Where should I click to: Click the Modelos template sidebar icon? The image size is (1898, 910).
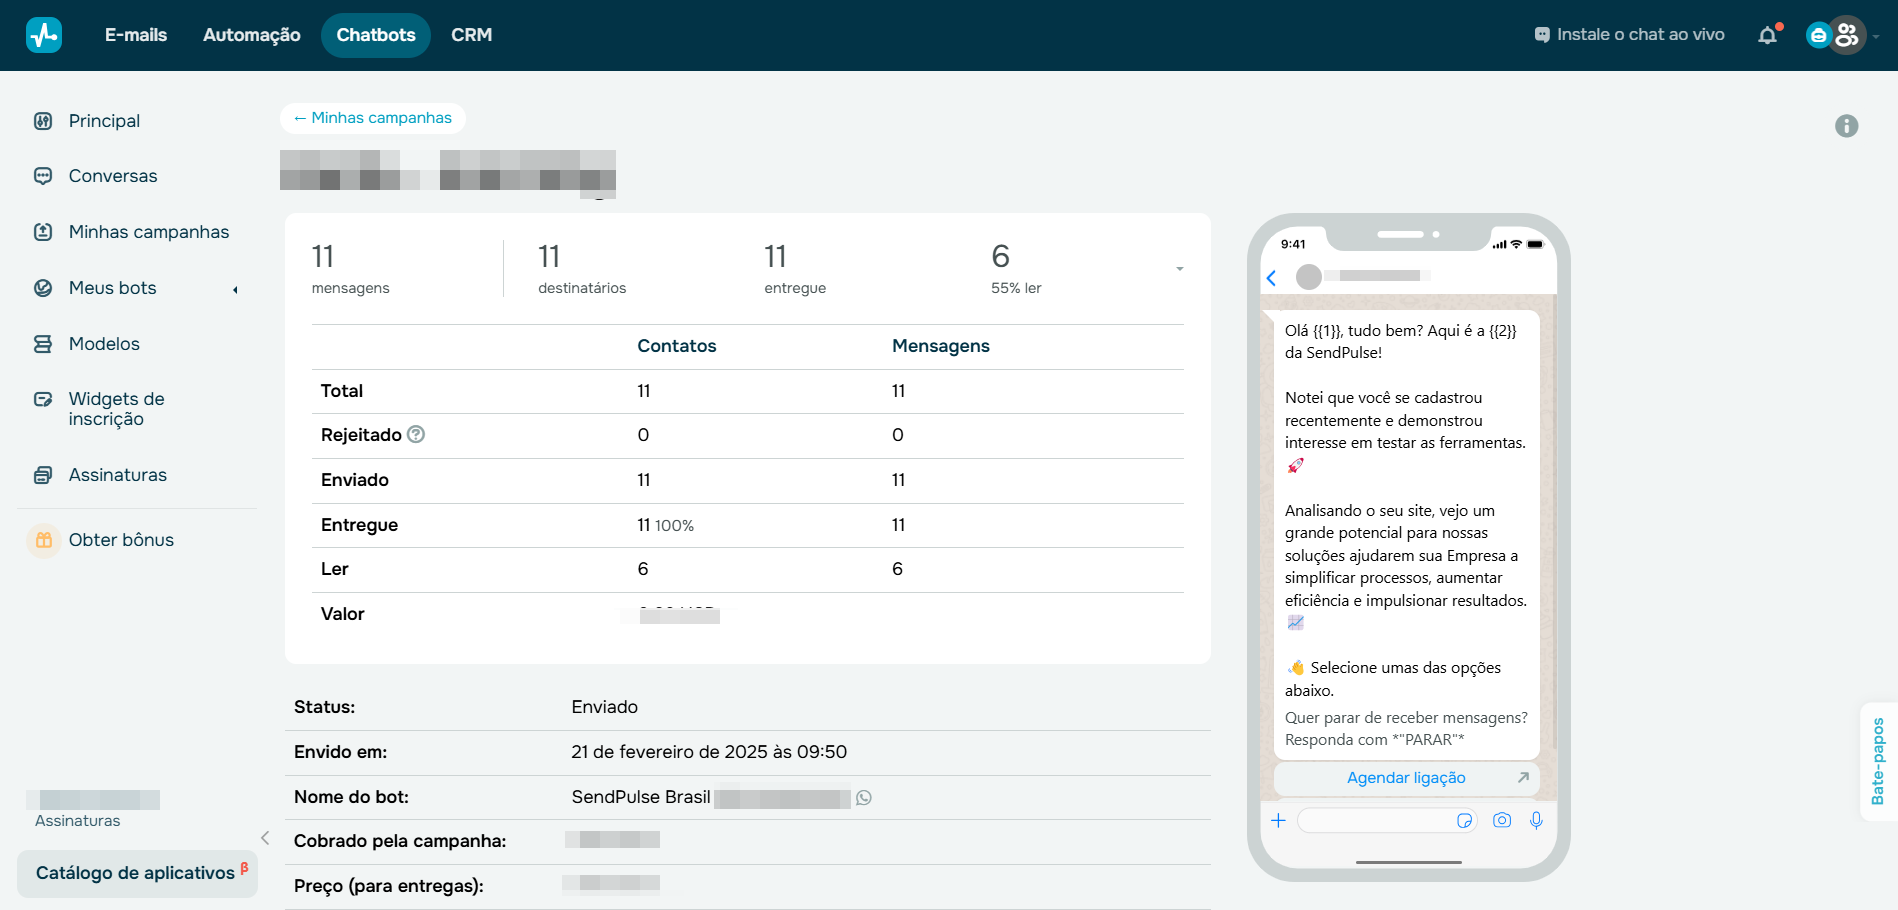pyautogui.click(x=42, y=343)
